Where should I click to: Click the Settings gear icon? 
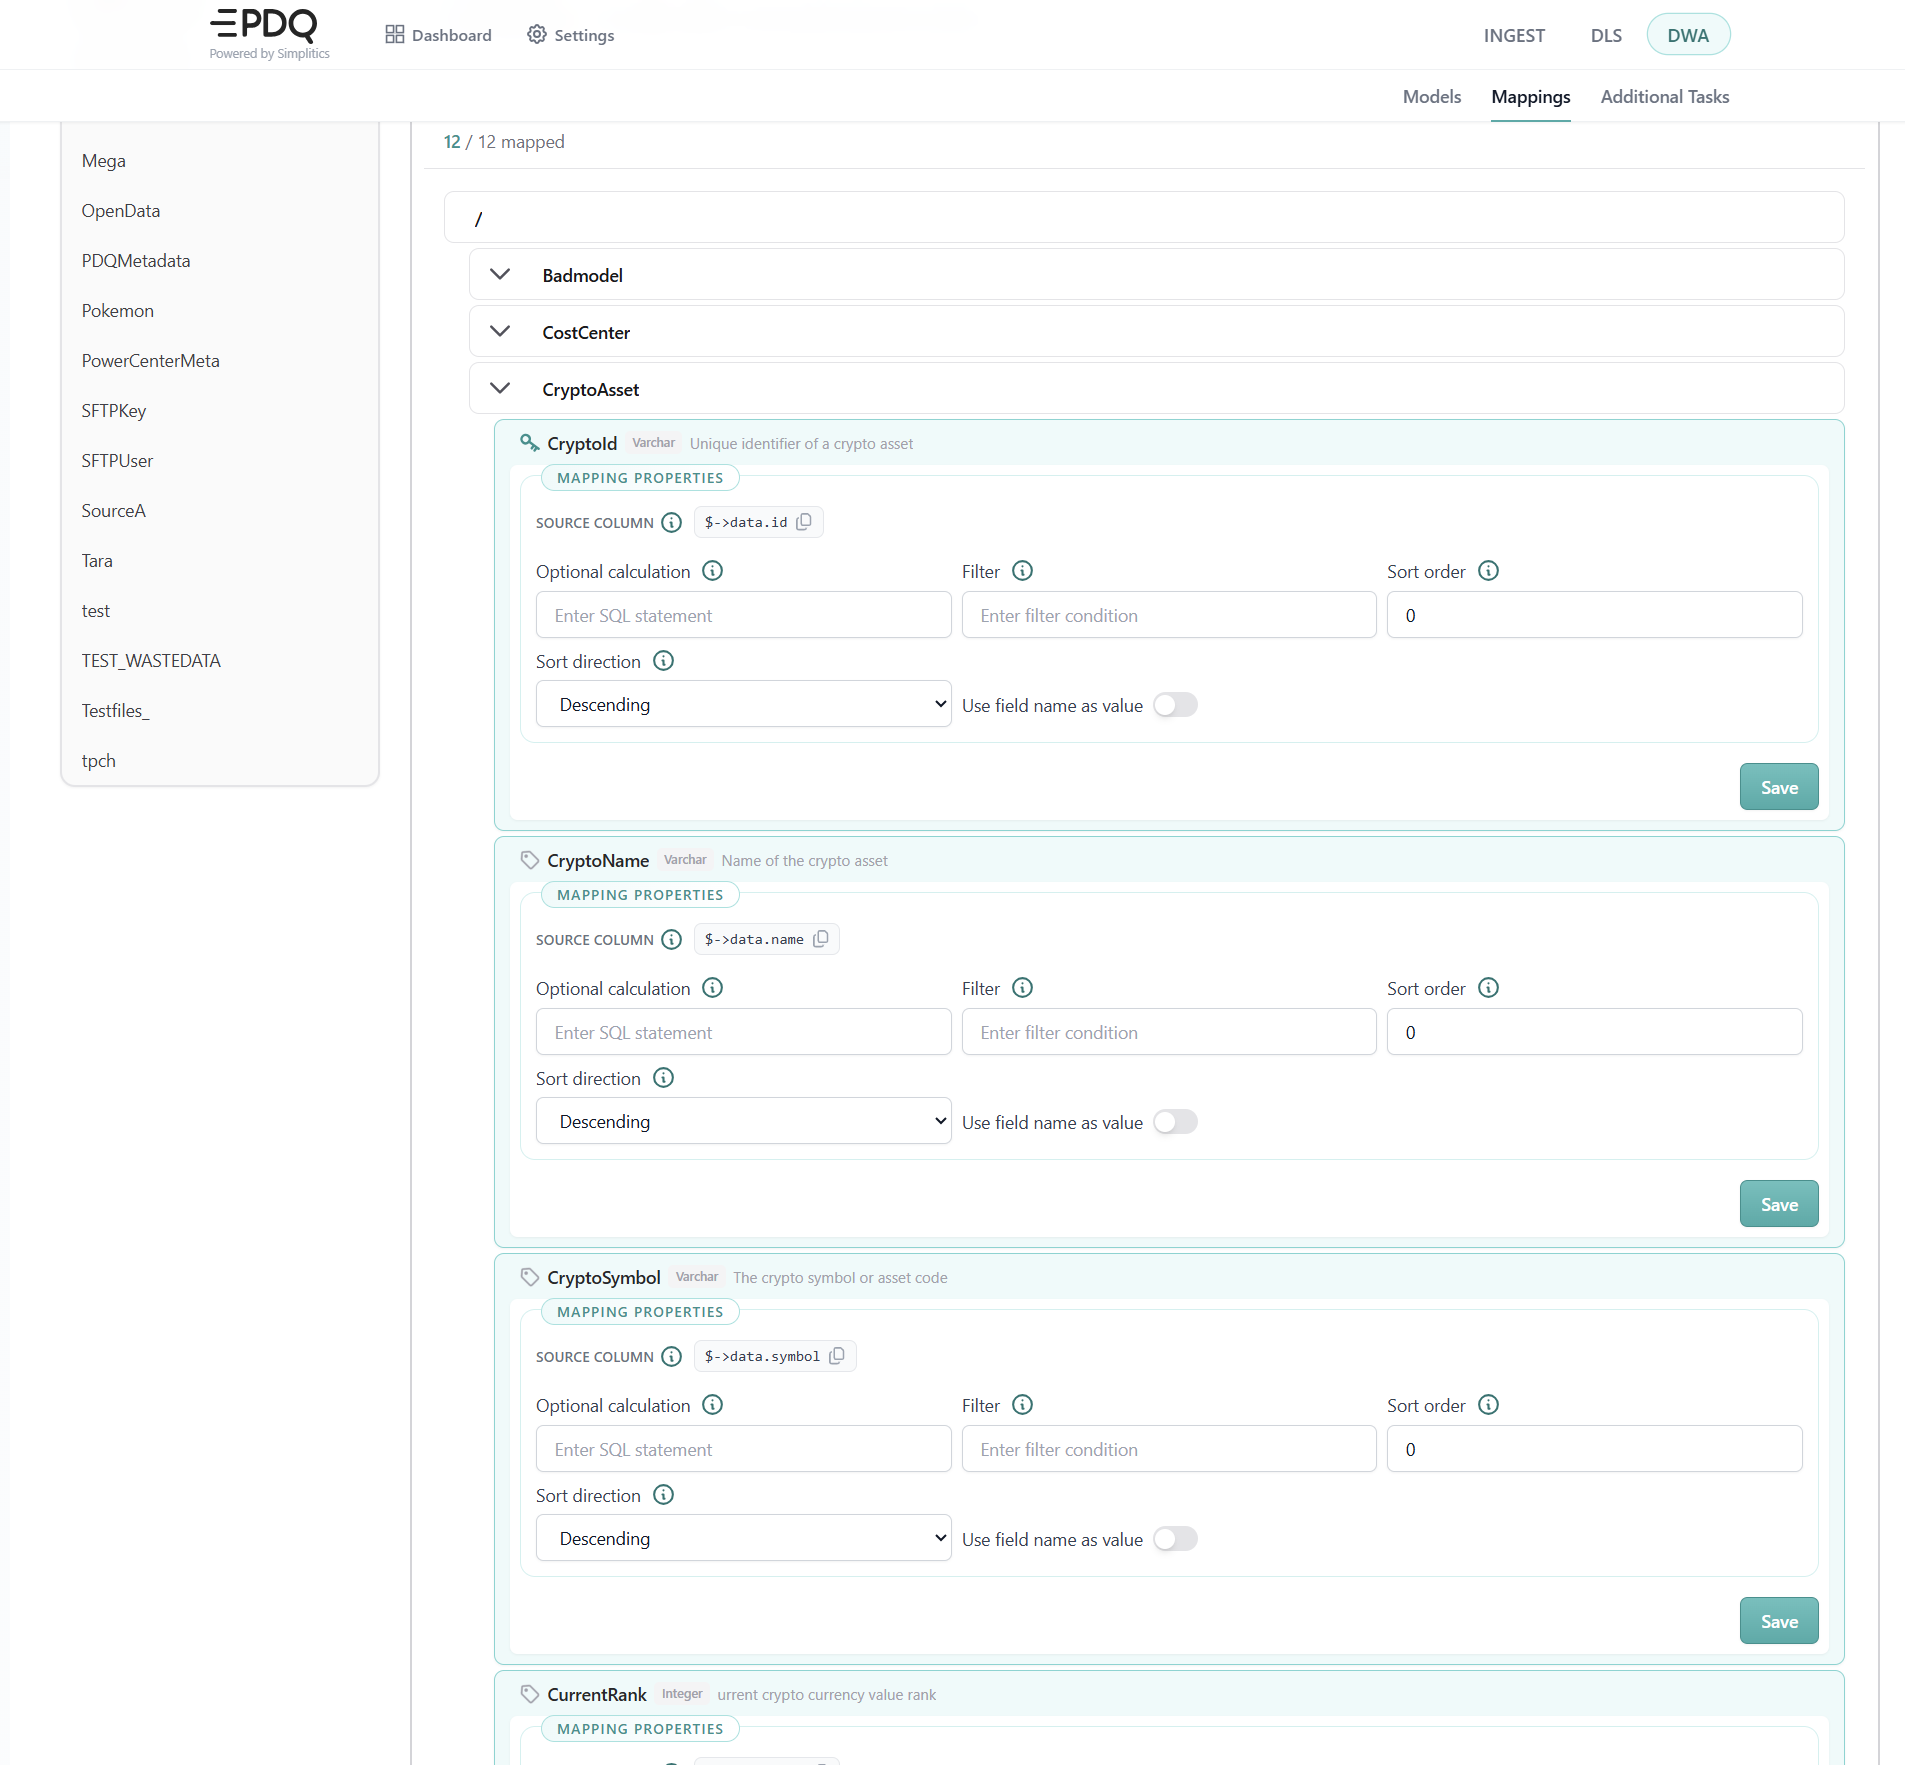coord(537,35)
